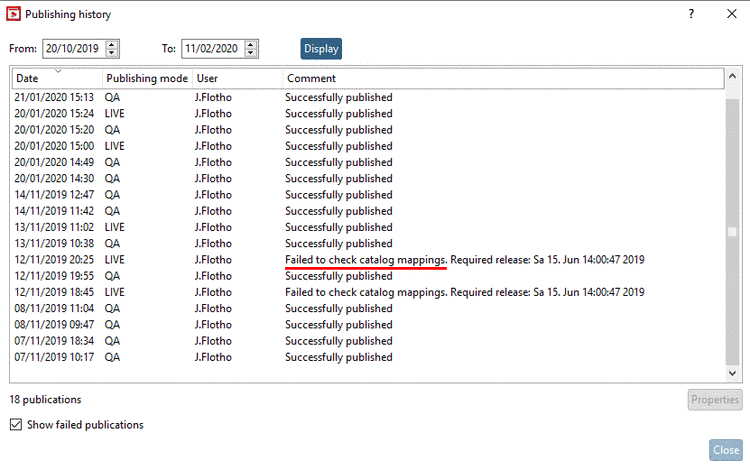Select row dated 13/11/2019 11:02
750x470 pixels.
pyautogui.click(x=367, y=228)
